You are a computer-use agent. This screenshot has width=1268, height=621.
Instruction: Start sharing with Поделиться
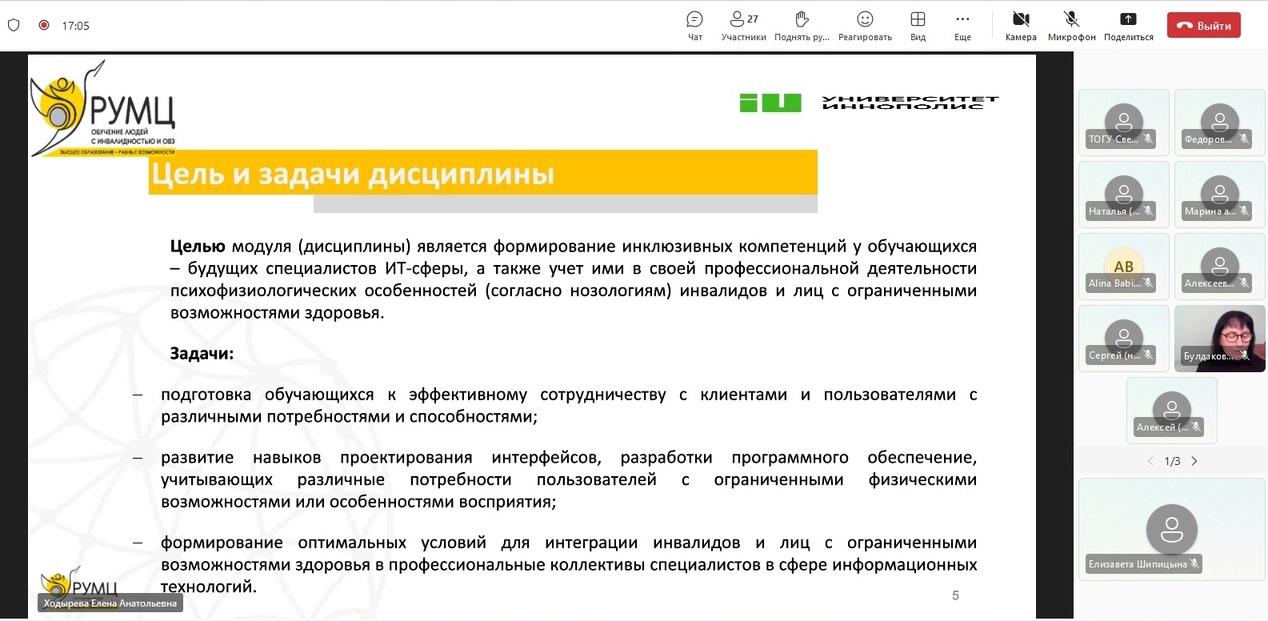coord(1129,25)
